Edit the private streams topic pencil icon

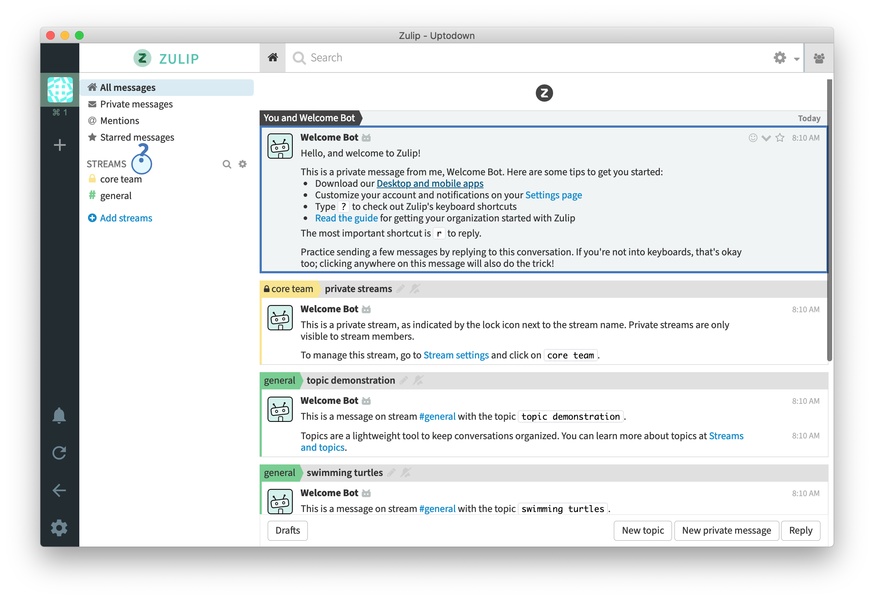[x=401, y=289]
